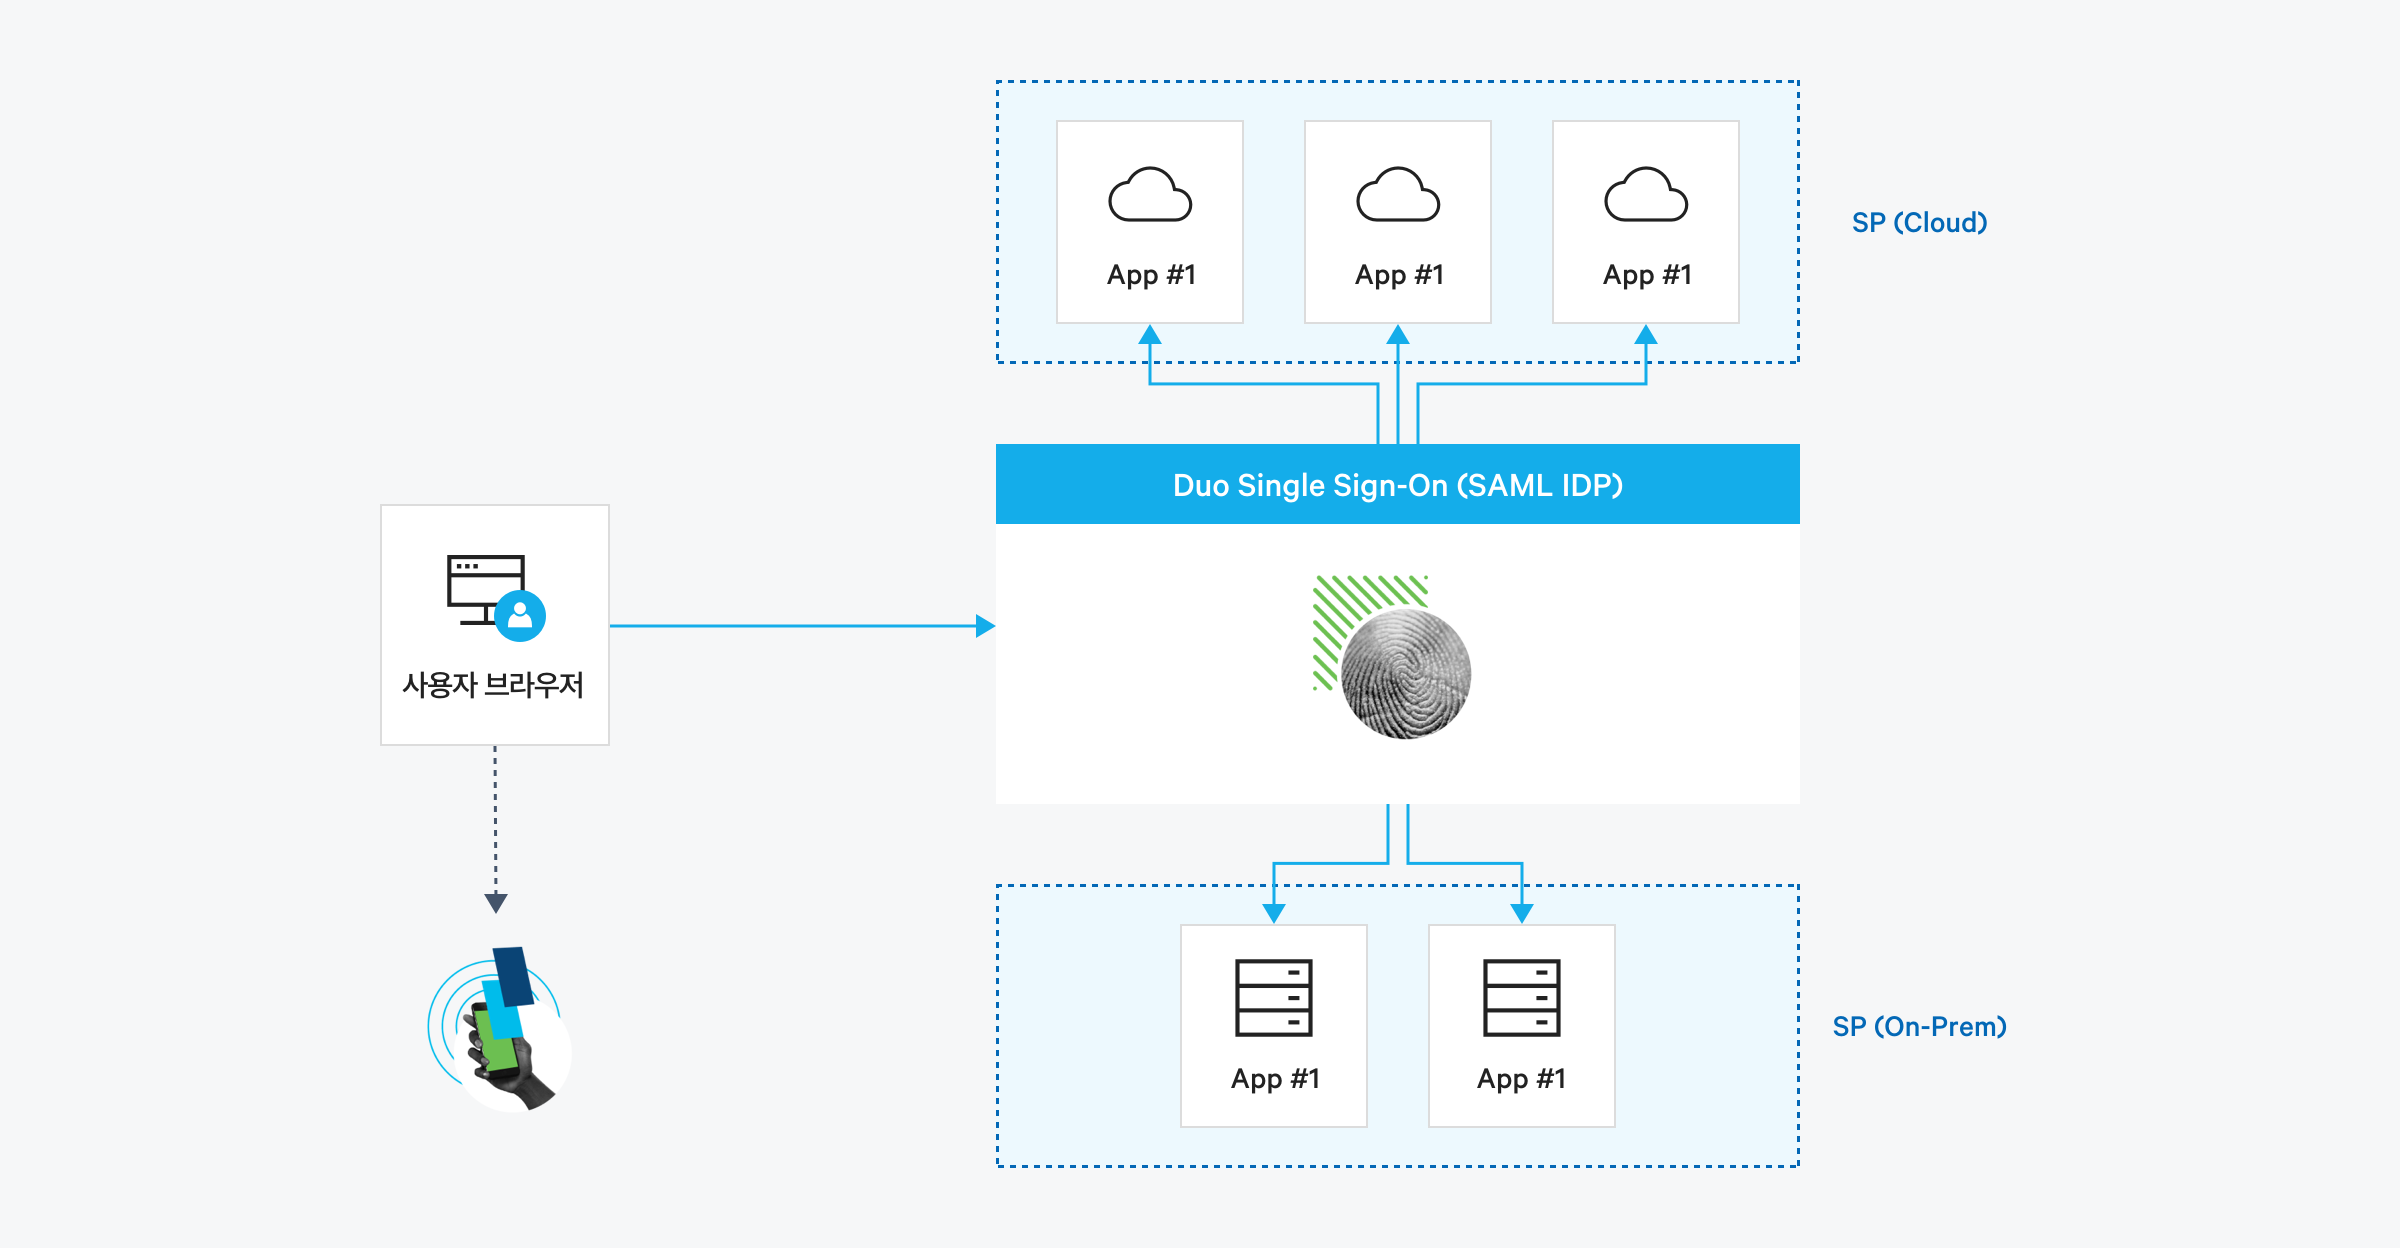Click the SP (Cloud) label
Screen dimensions: 2400x1248
1918,222
